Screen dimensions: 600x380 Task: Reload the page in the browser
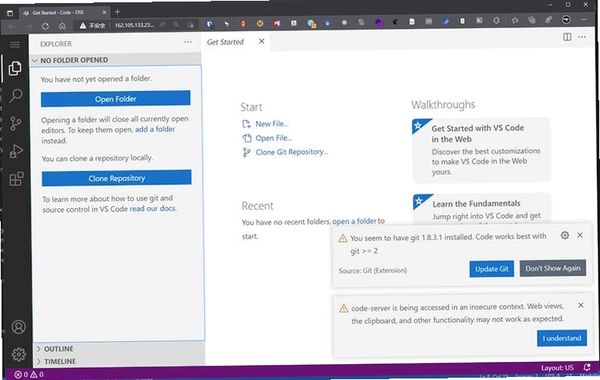(45, 26)
